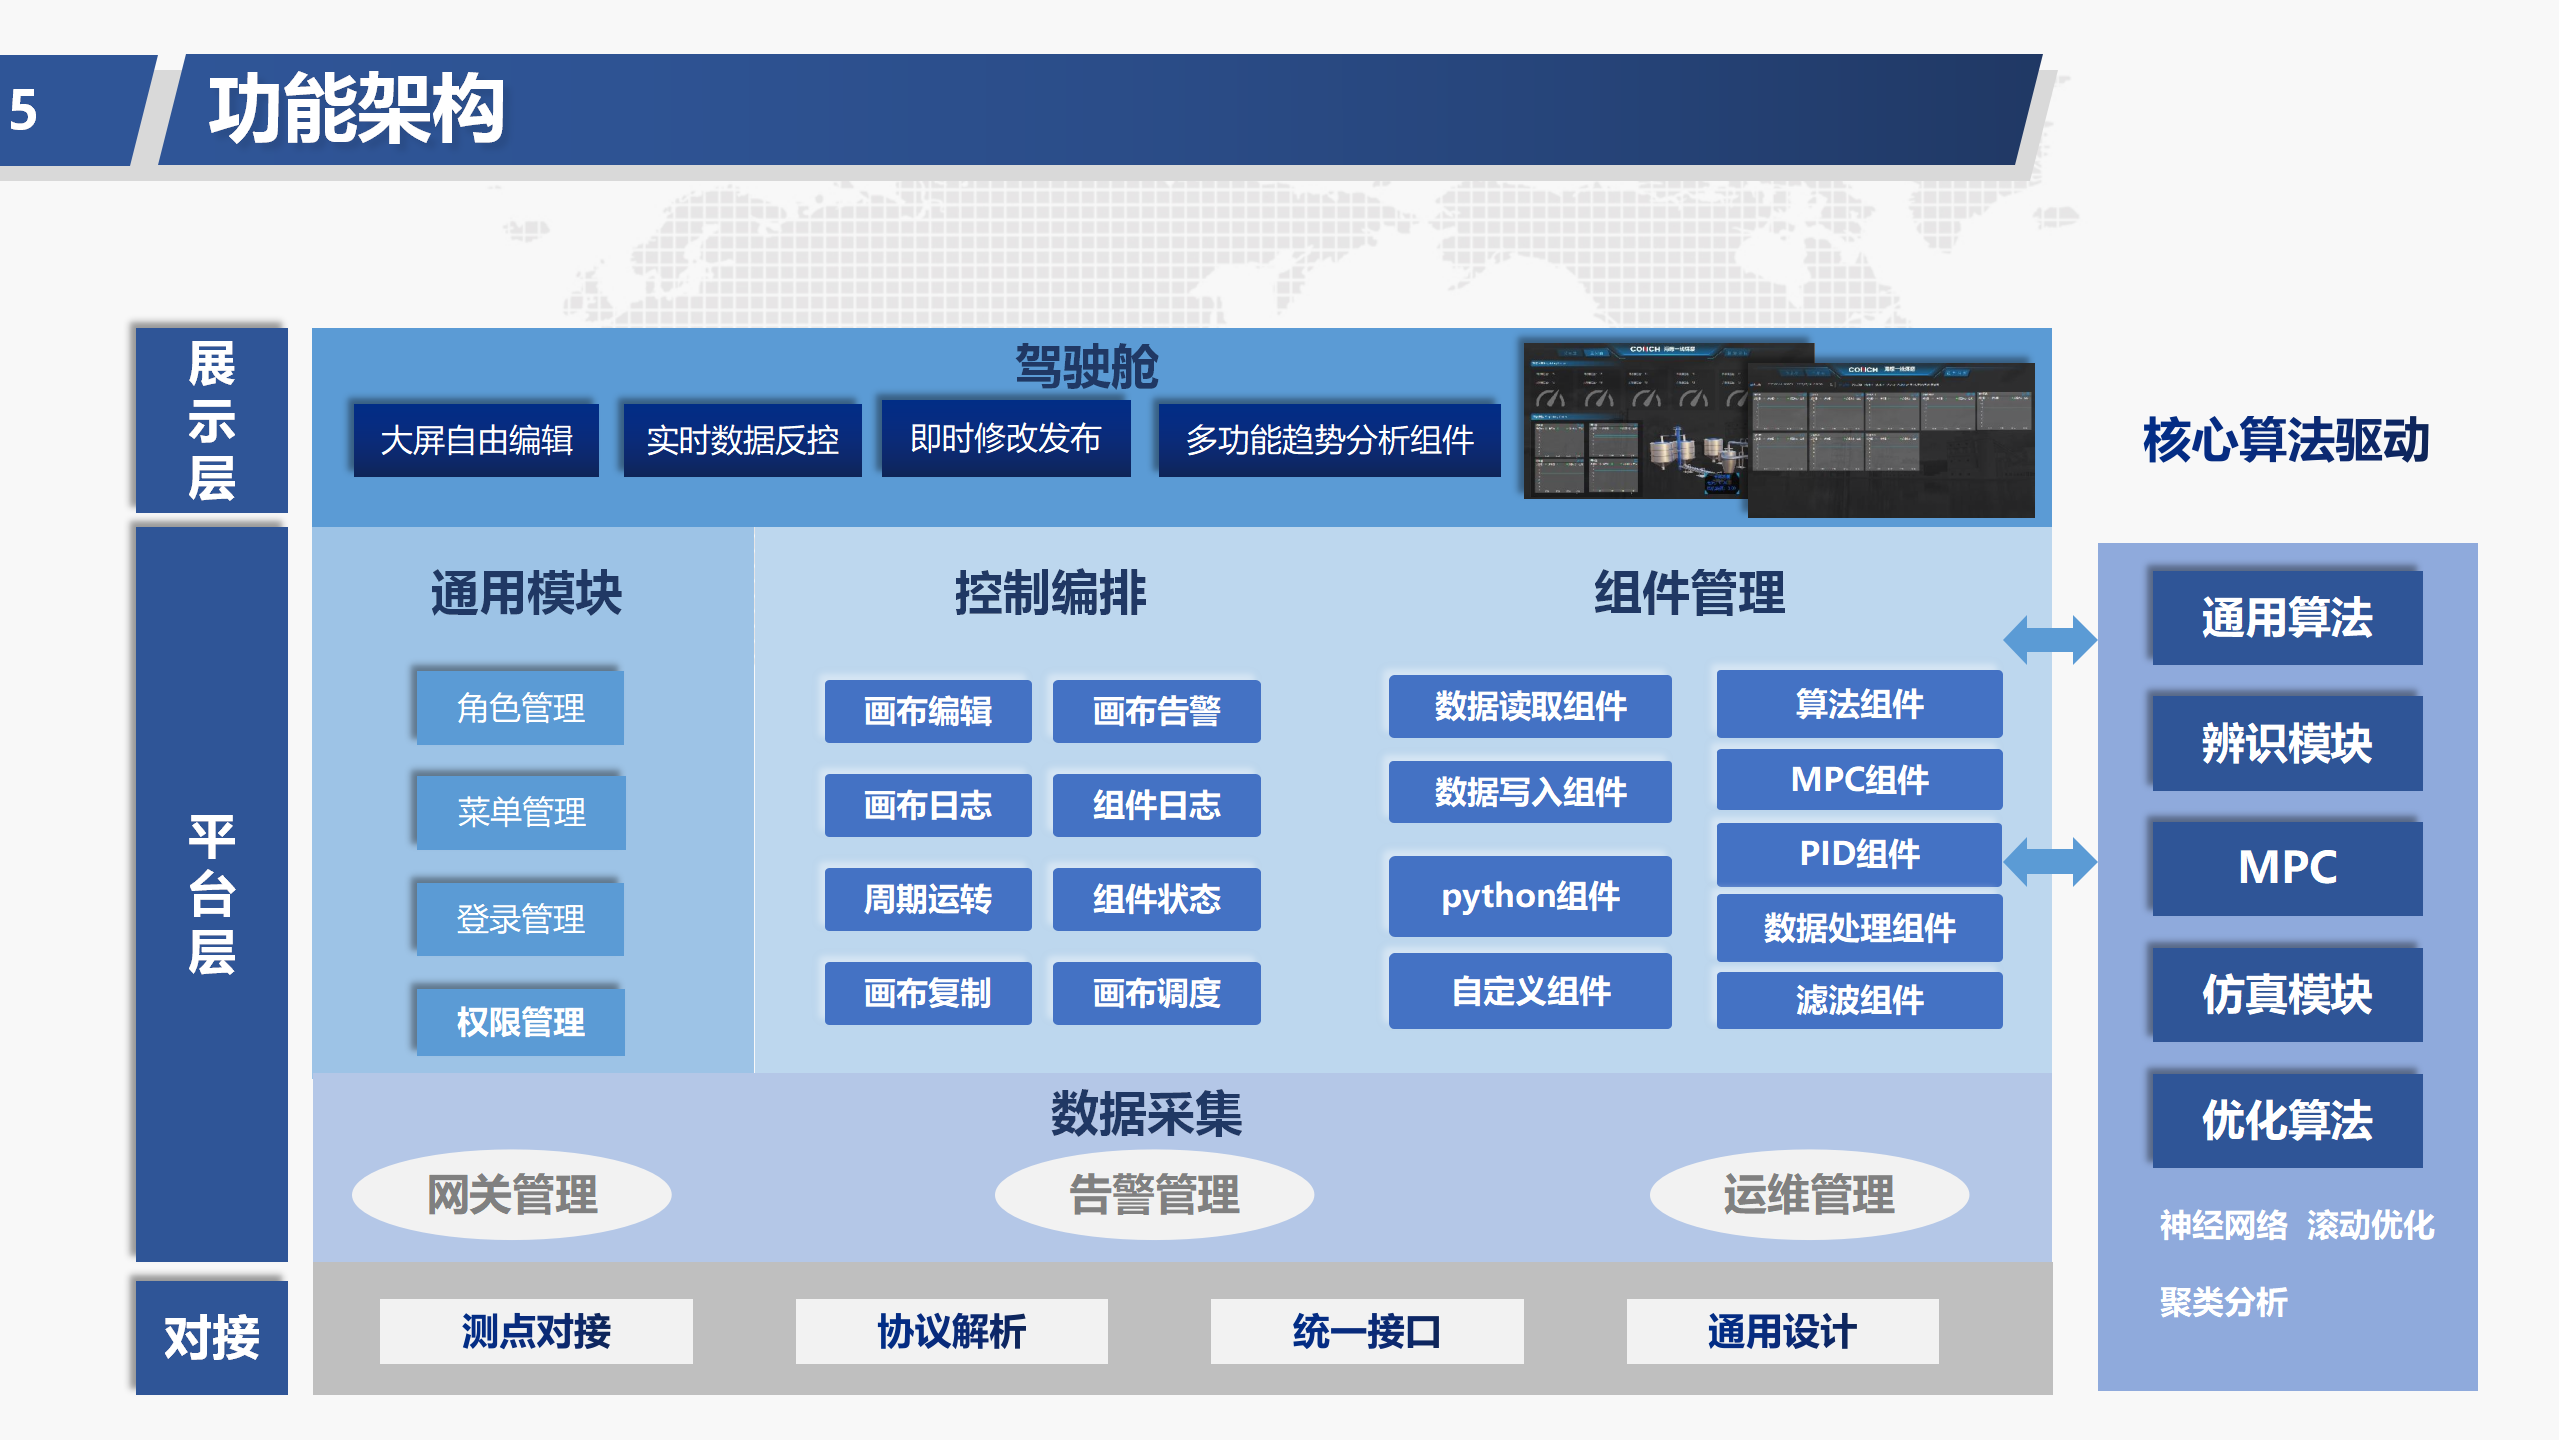Select the python组件 block
This screenshot has height=1440, width=2560.
(x=1529, y=896)
